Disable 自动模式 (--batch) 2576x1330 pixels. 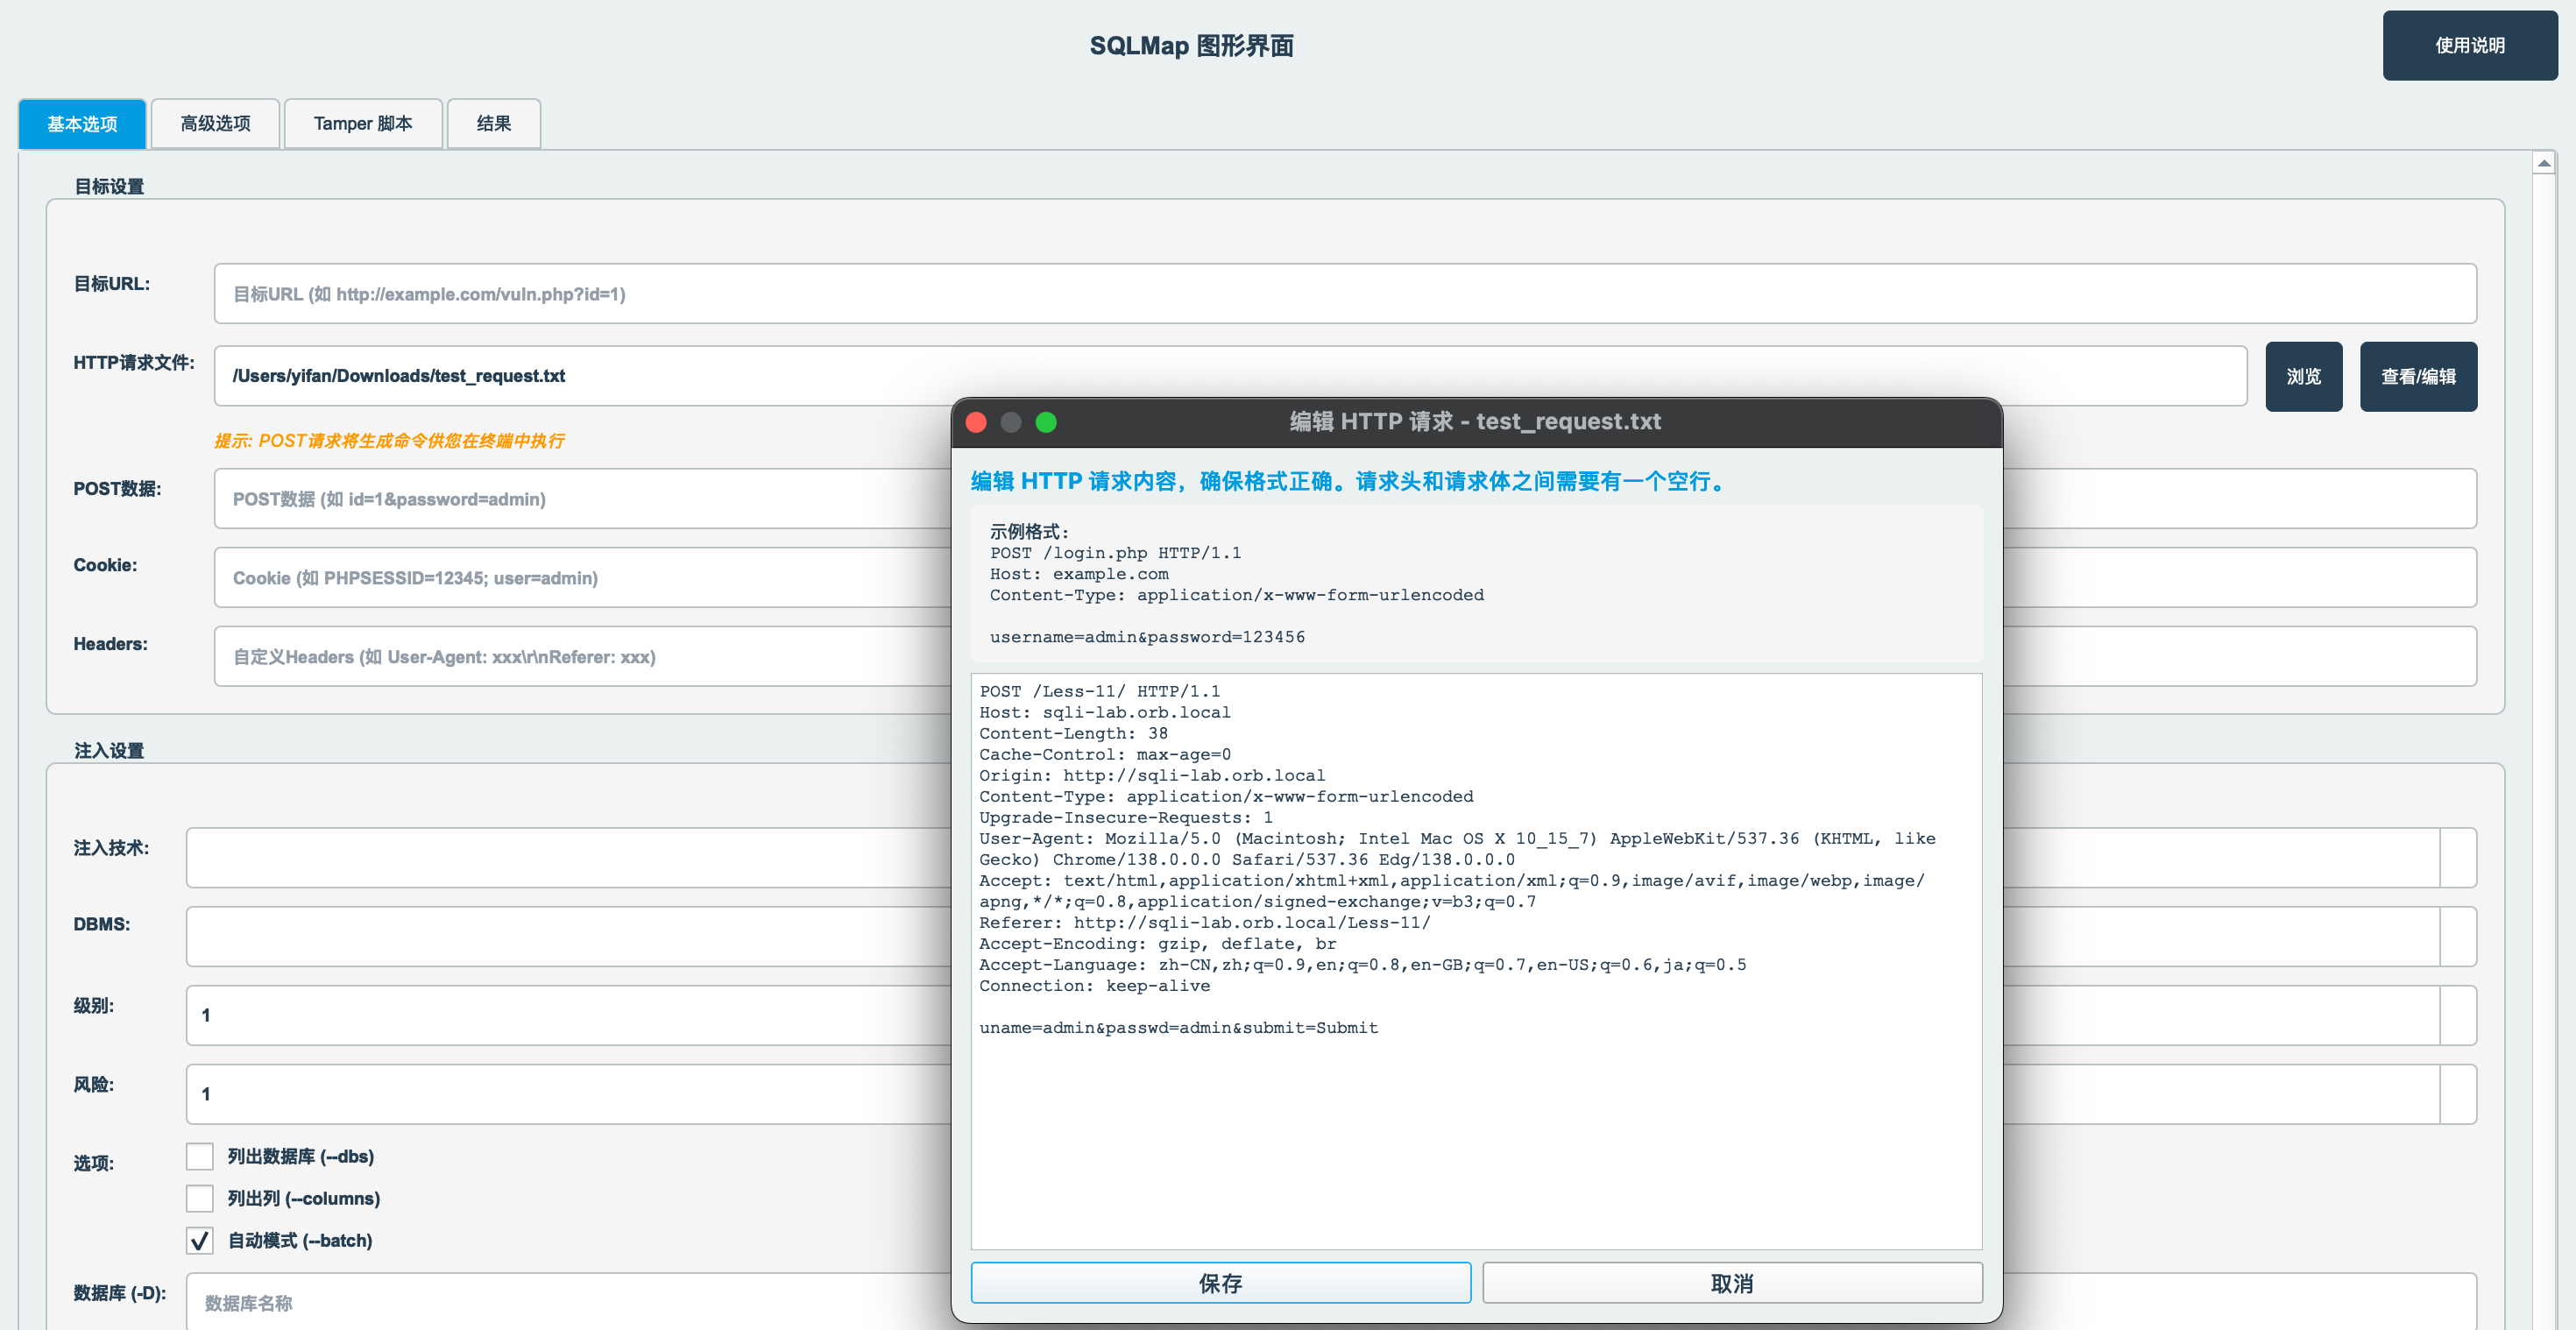point(199,1240)
